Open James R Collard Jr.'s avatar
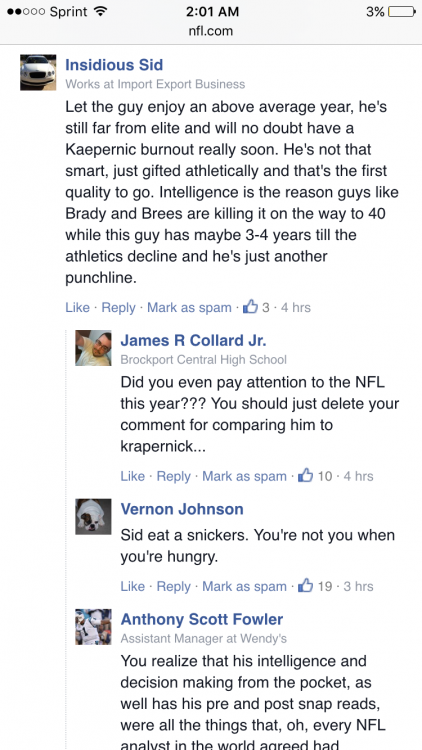The image size is (422, 750). pyautogui.click(x=93, y=348)
